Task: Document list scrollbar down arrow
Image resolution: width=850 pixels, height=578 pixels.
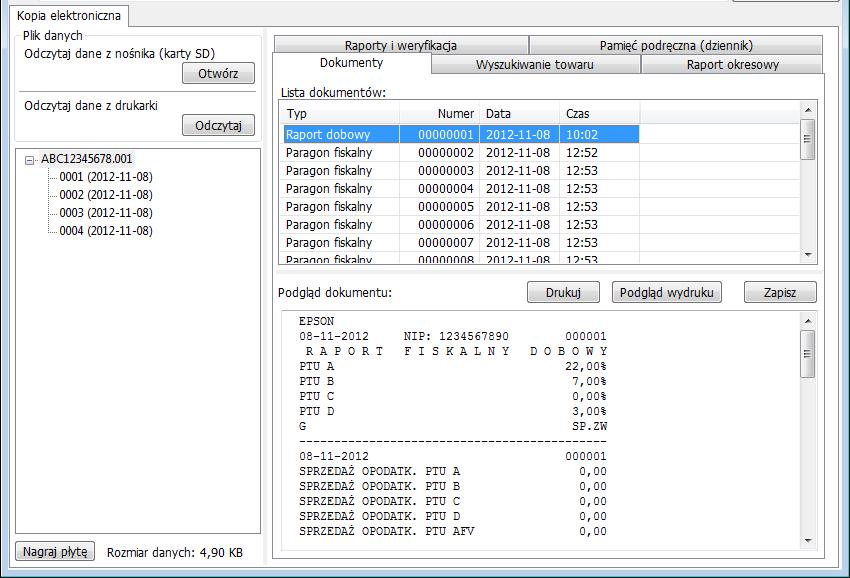Action: [808, 255]
